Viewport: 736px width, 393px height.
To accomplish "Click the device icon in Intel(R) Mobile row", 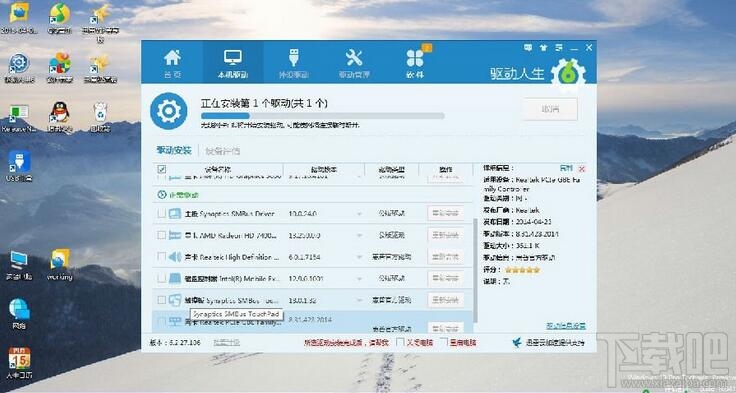I will tap(175, 278).
